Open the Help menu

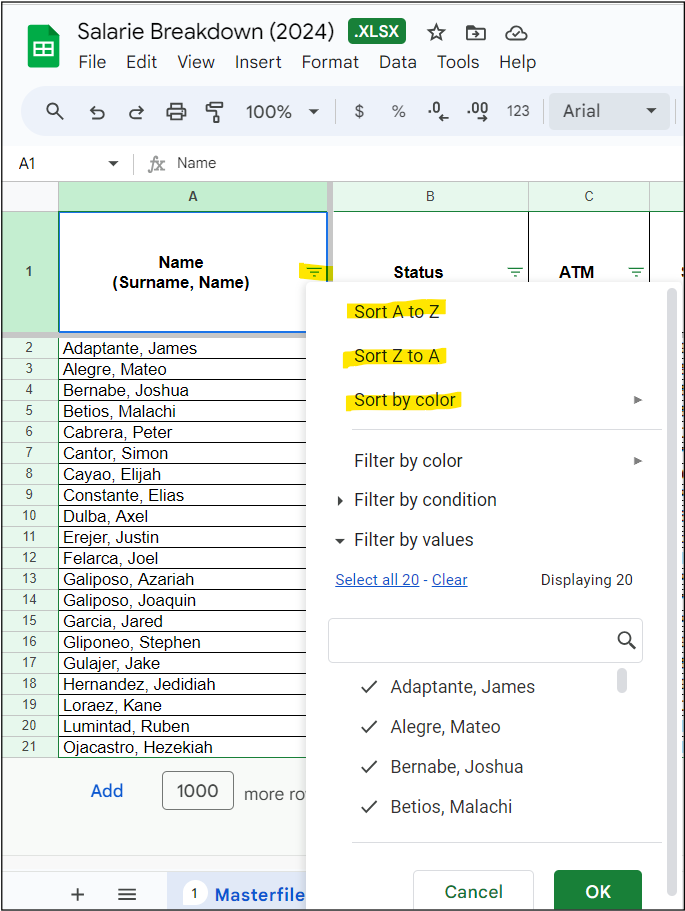[518, 62]
